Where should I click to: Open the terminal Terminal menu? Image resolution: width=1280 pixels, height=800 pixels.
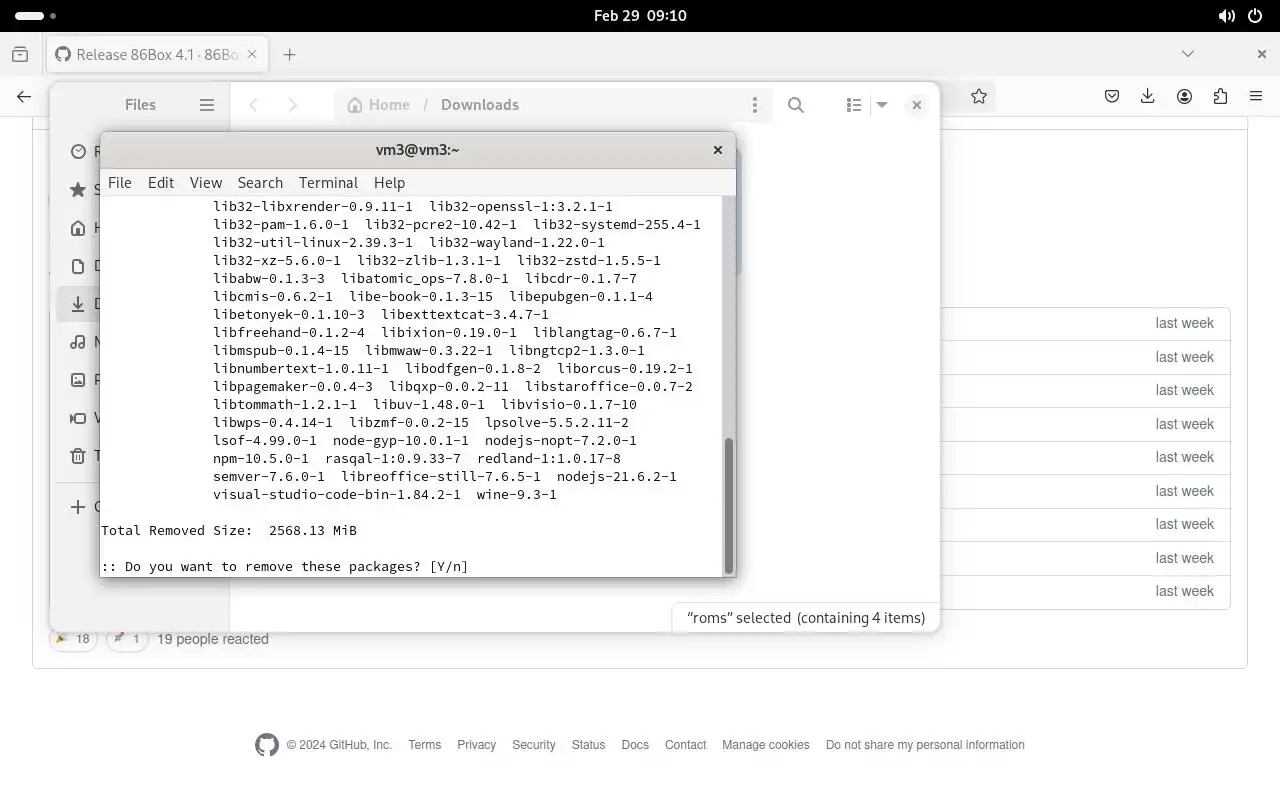[x=328, y=183]
